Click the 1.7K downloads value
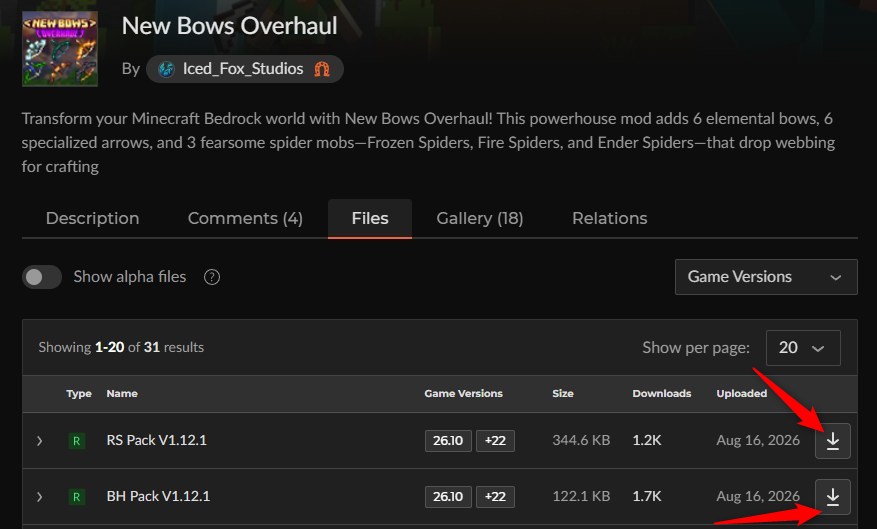Image resolution: width=877 pixels, height=529 pixels. click(647, 497)
